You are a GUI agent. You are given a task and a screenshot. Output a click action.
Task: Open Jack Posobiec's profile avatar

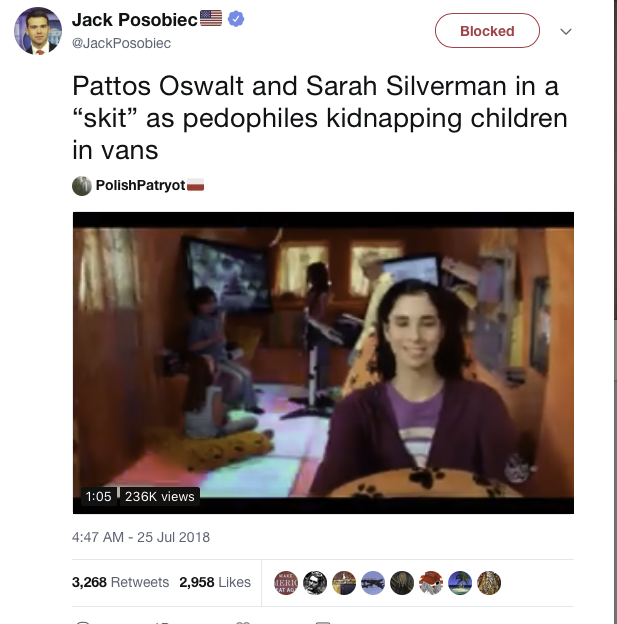click(38, 31)
